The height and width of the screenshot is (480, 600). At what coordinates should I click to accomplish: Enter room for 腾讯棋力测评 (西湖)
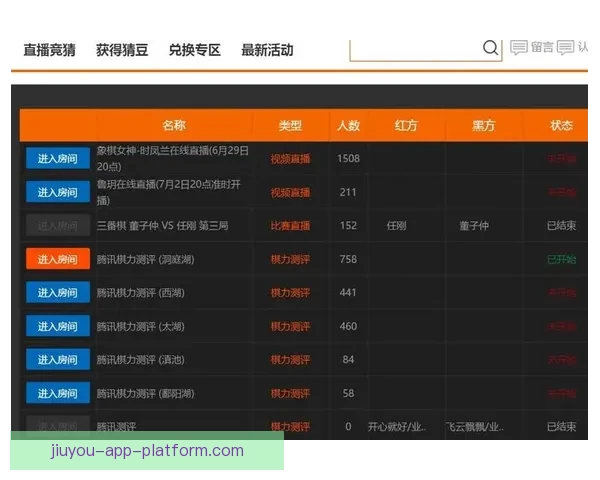58,293
